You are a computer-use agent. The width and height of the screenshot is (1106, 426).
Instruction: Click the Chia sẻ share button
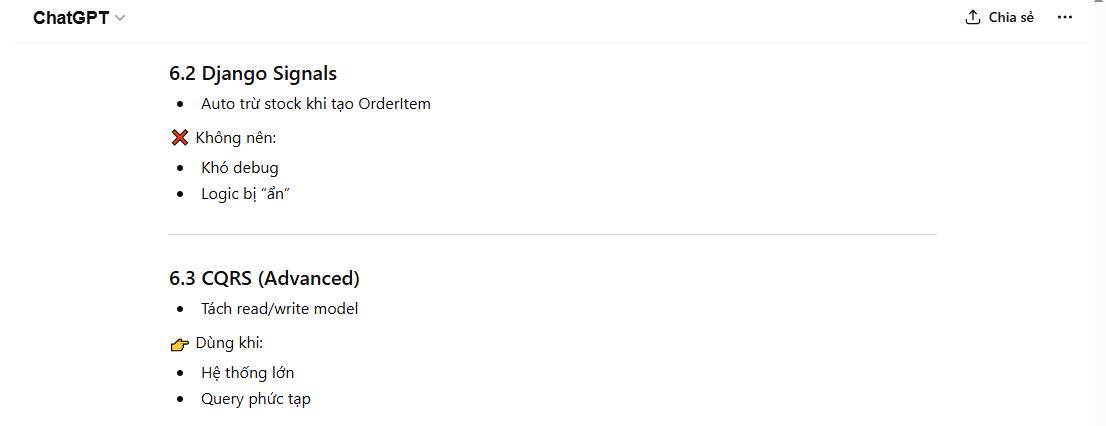(999, 17)
